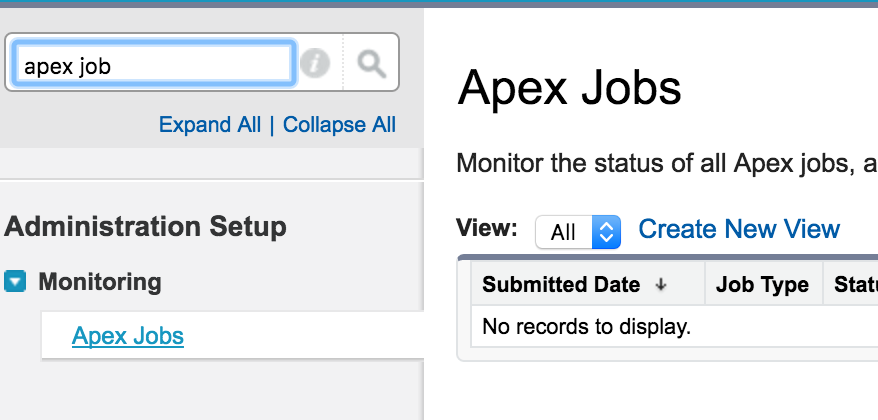Open Apex Jobs in the sidebar

128,335
